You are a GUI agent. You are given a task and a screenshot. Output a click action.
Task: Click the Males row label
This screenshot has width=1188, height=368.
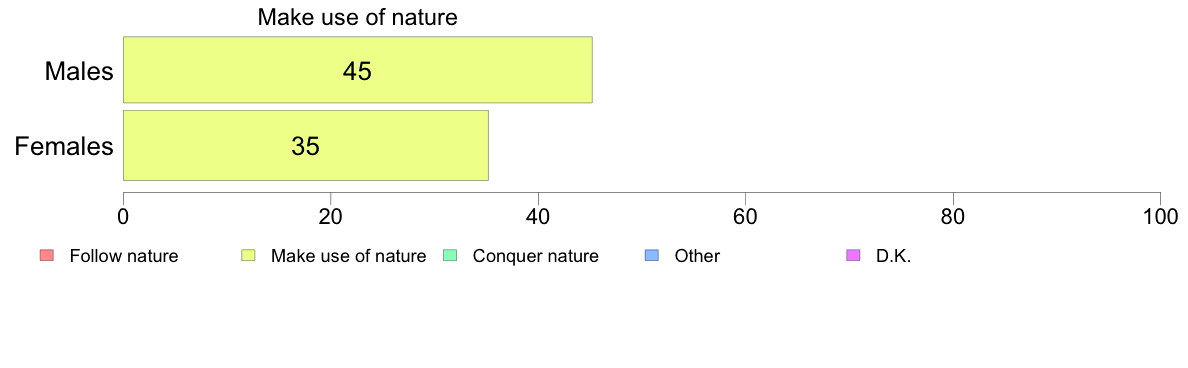(x=79, y=71)
